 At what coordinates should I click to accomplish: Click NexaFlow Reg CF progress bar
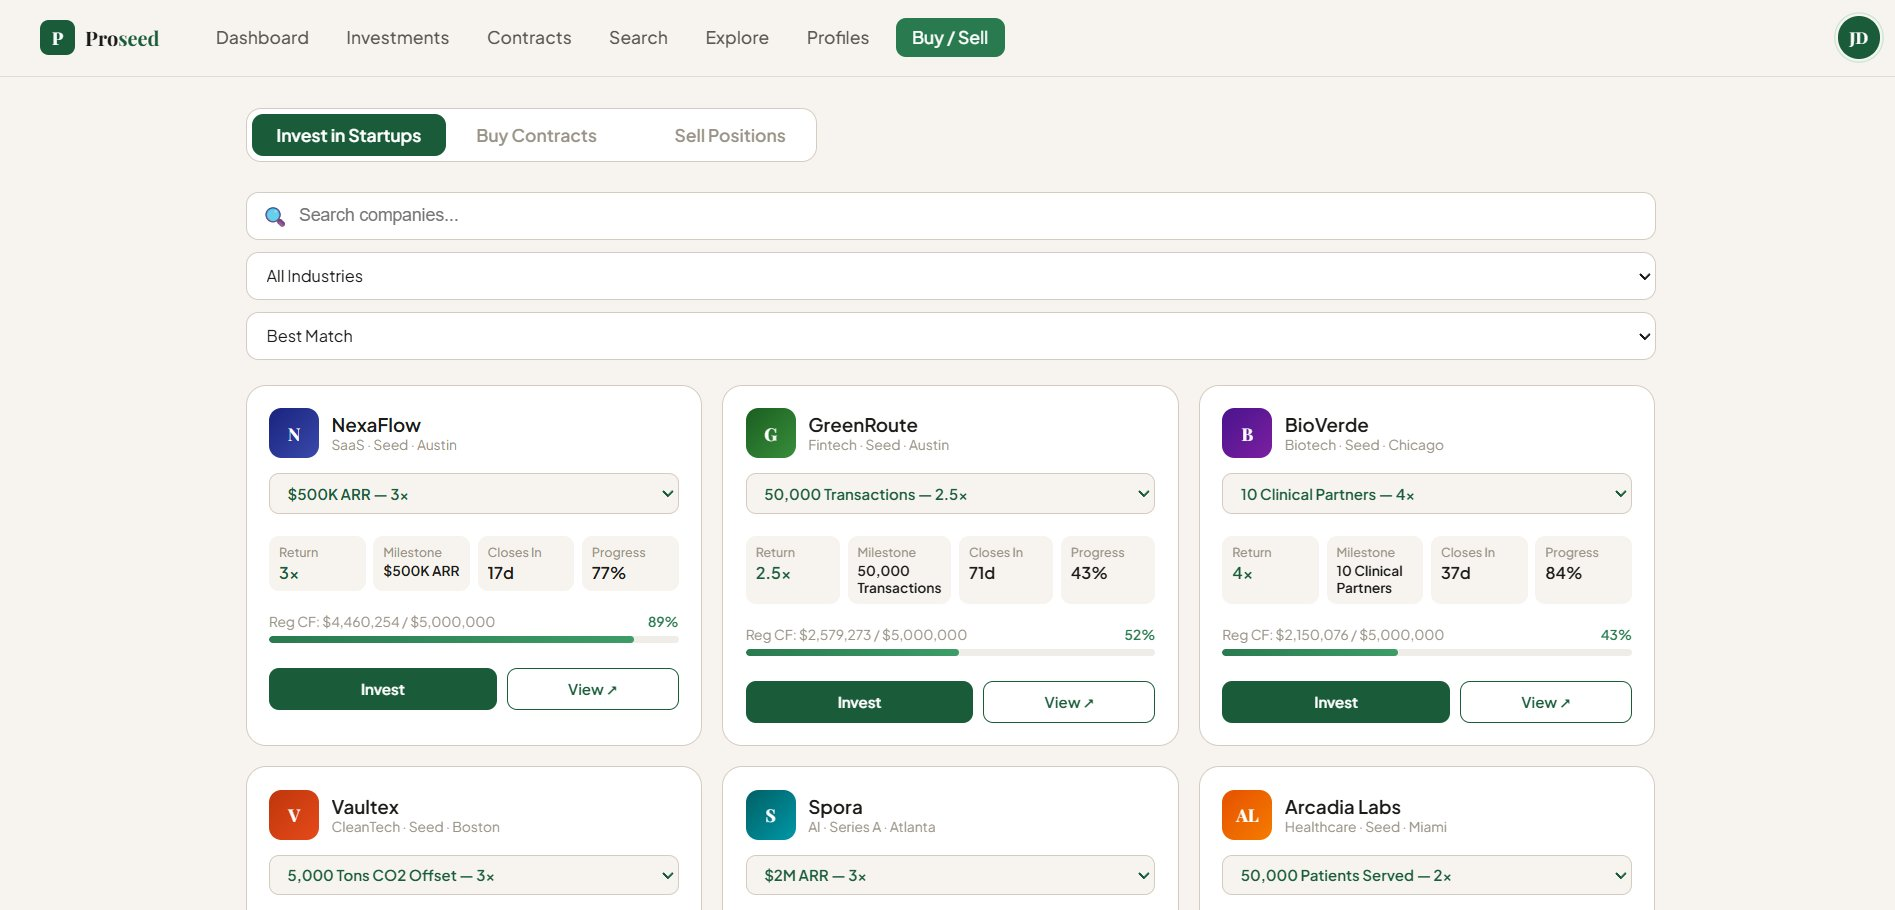click(474, 639)
